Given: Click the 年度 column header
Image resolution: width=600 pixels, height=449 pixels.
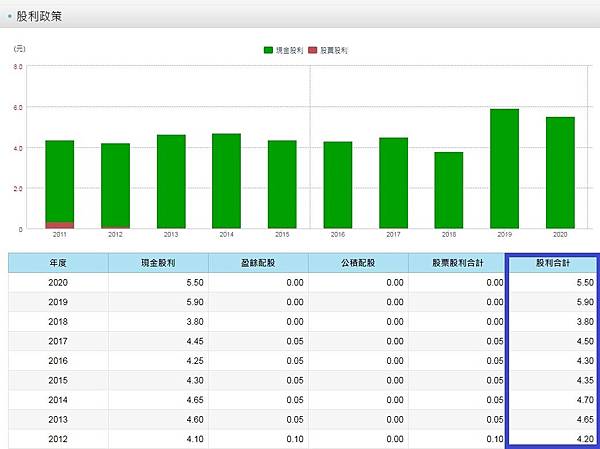Looking at the screenshot, I should (58, 263).
